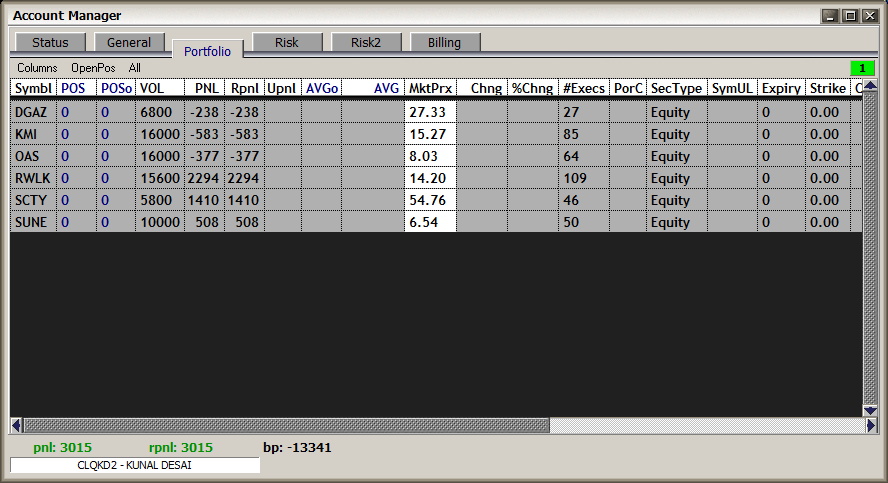The image size is (888, 483).
Task: Click the OAS SecType Equity cell
Action: 677,156
